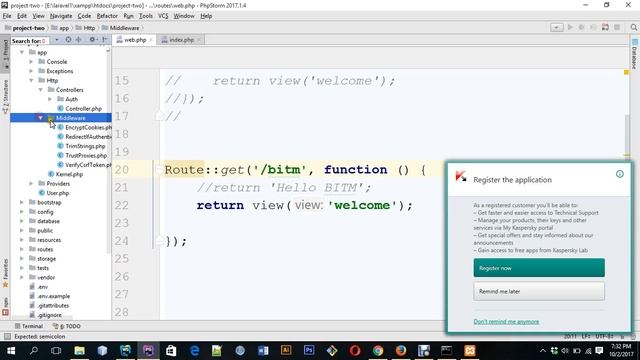
Task: Open Search Everywhere magnifier icon
Action: tap(633, 27)
